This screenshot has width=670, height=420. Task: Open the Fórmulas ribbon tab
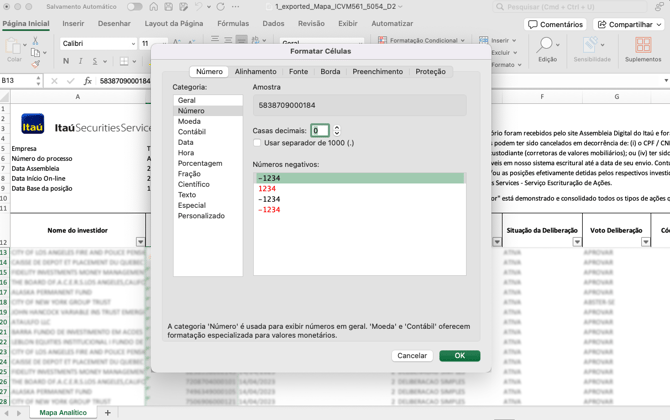tap(233, 24)
